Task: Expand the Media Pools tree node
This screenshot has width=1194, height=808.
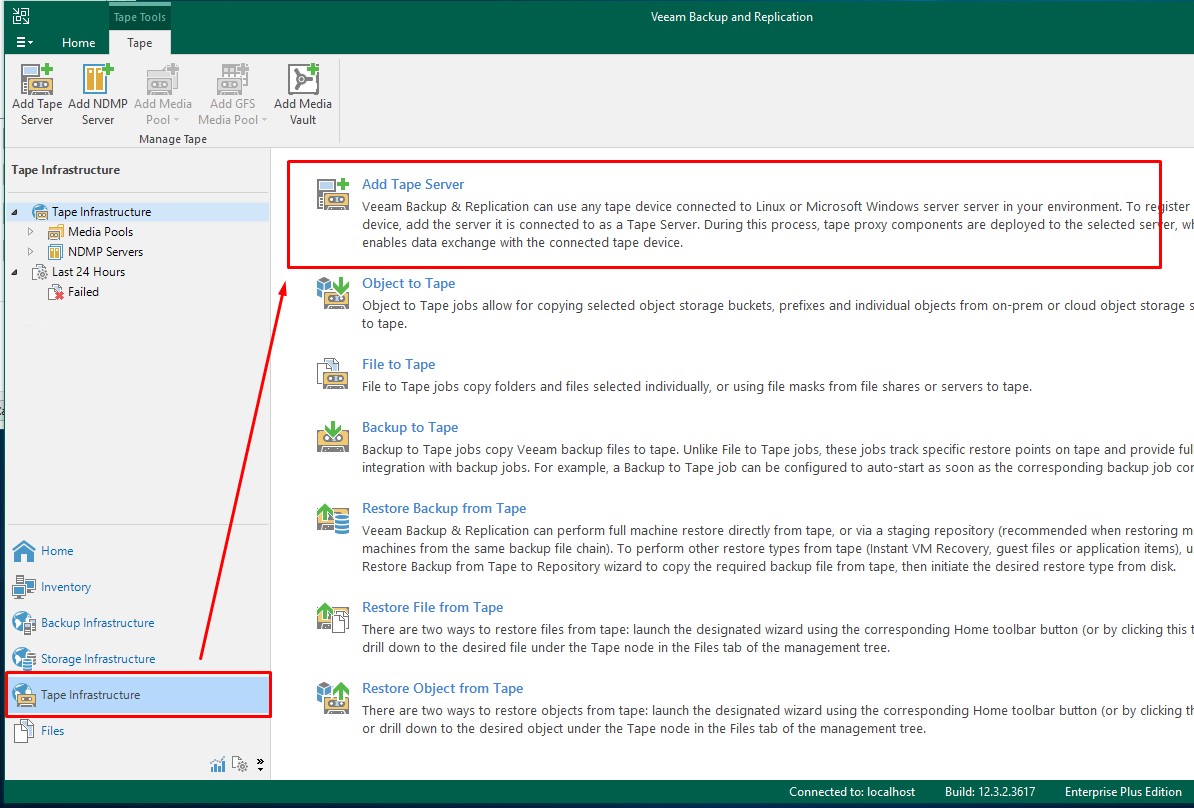Action: [x=31, y=232]
